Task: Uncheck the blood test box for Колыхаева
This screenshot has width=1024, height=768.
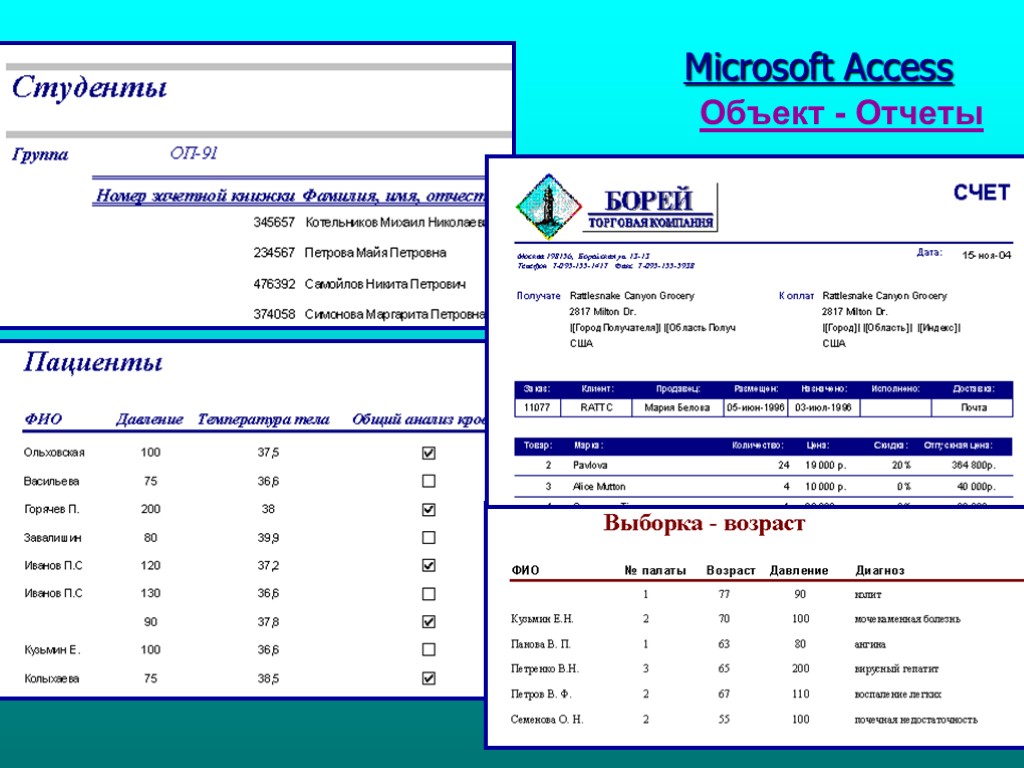Action: 428,679
